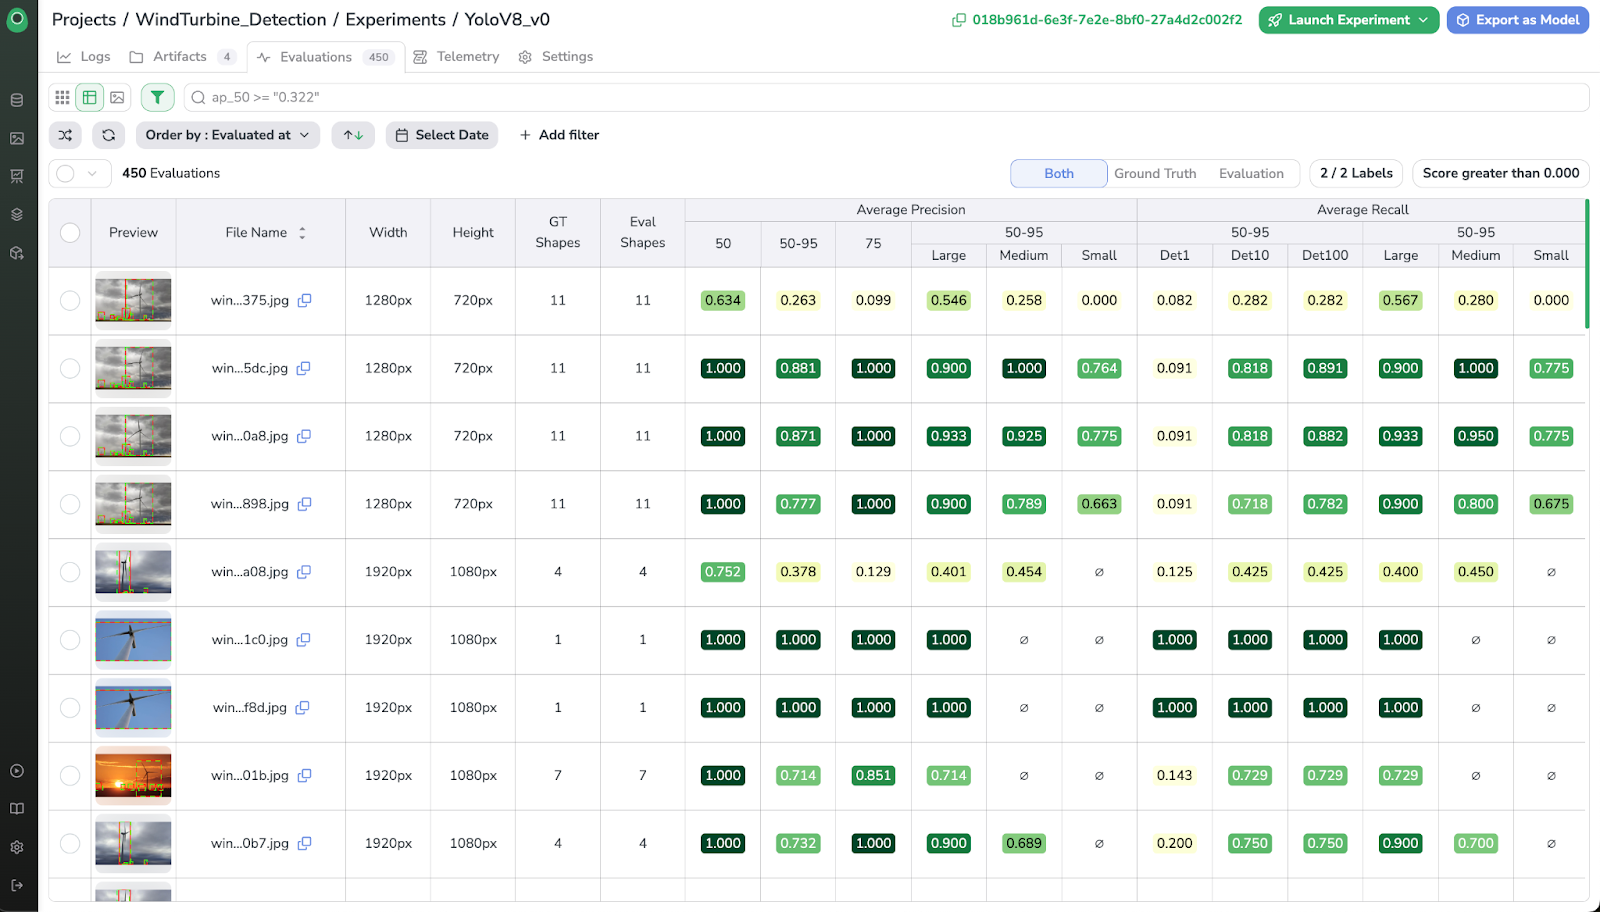
Task: Toggle the green filter funnel icon
Action: click(157, 97)
